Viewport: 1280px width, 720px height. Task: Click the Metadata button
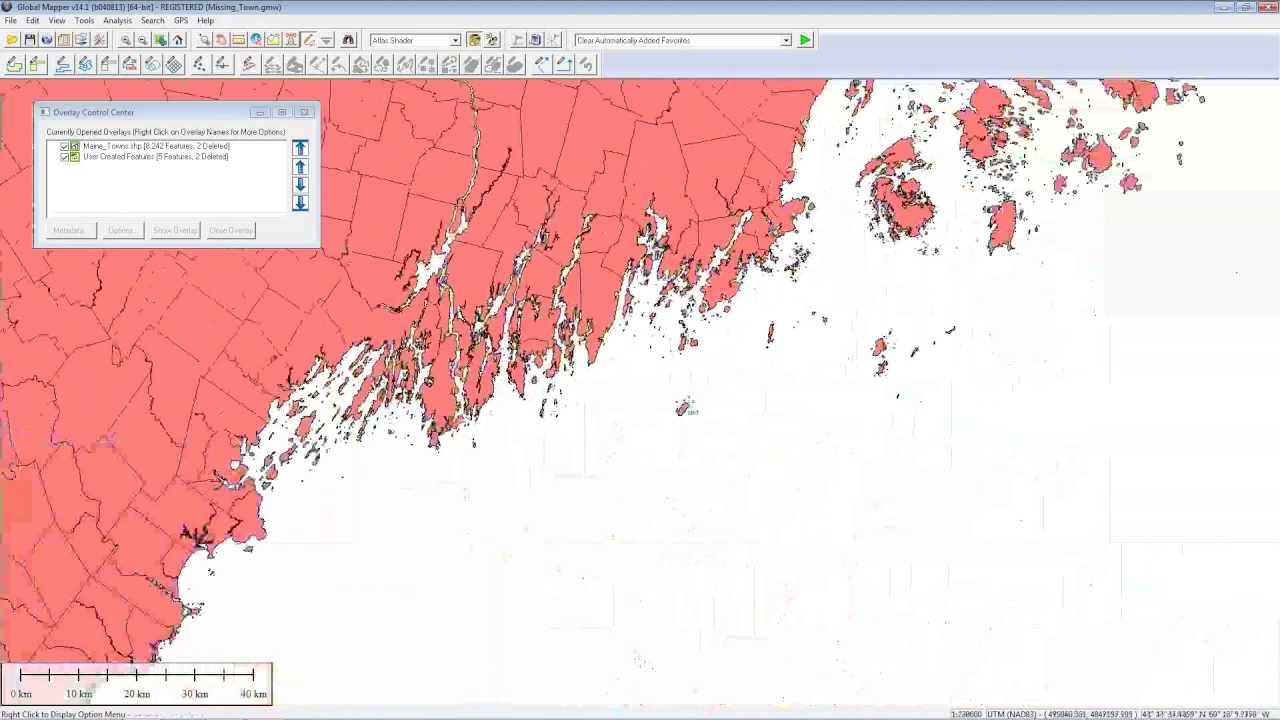coord(69,230)
